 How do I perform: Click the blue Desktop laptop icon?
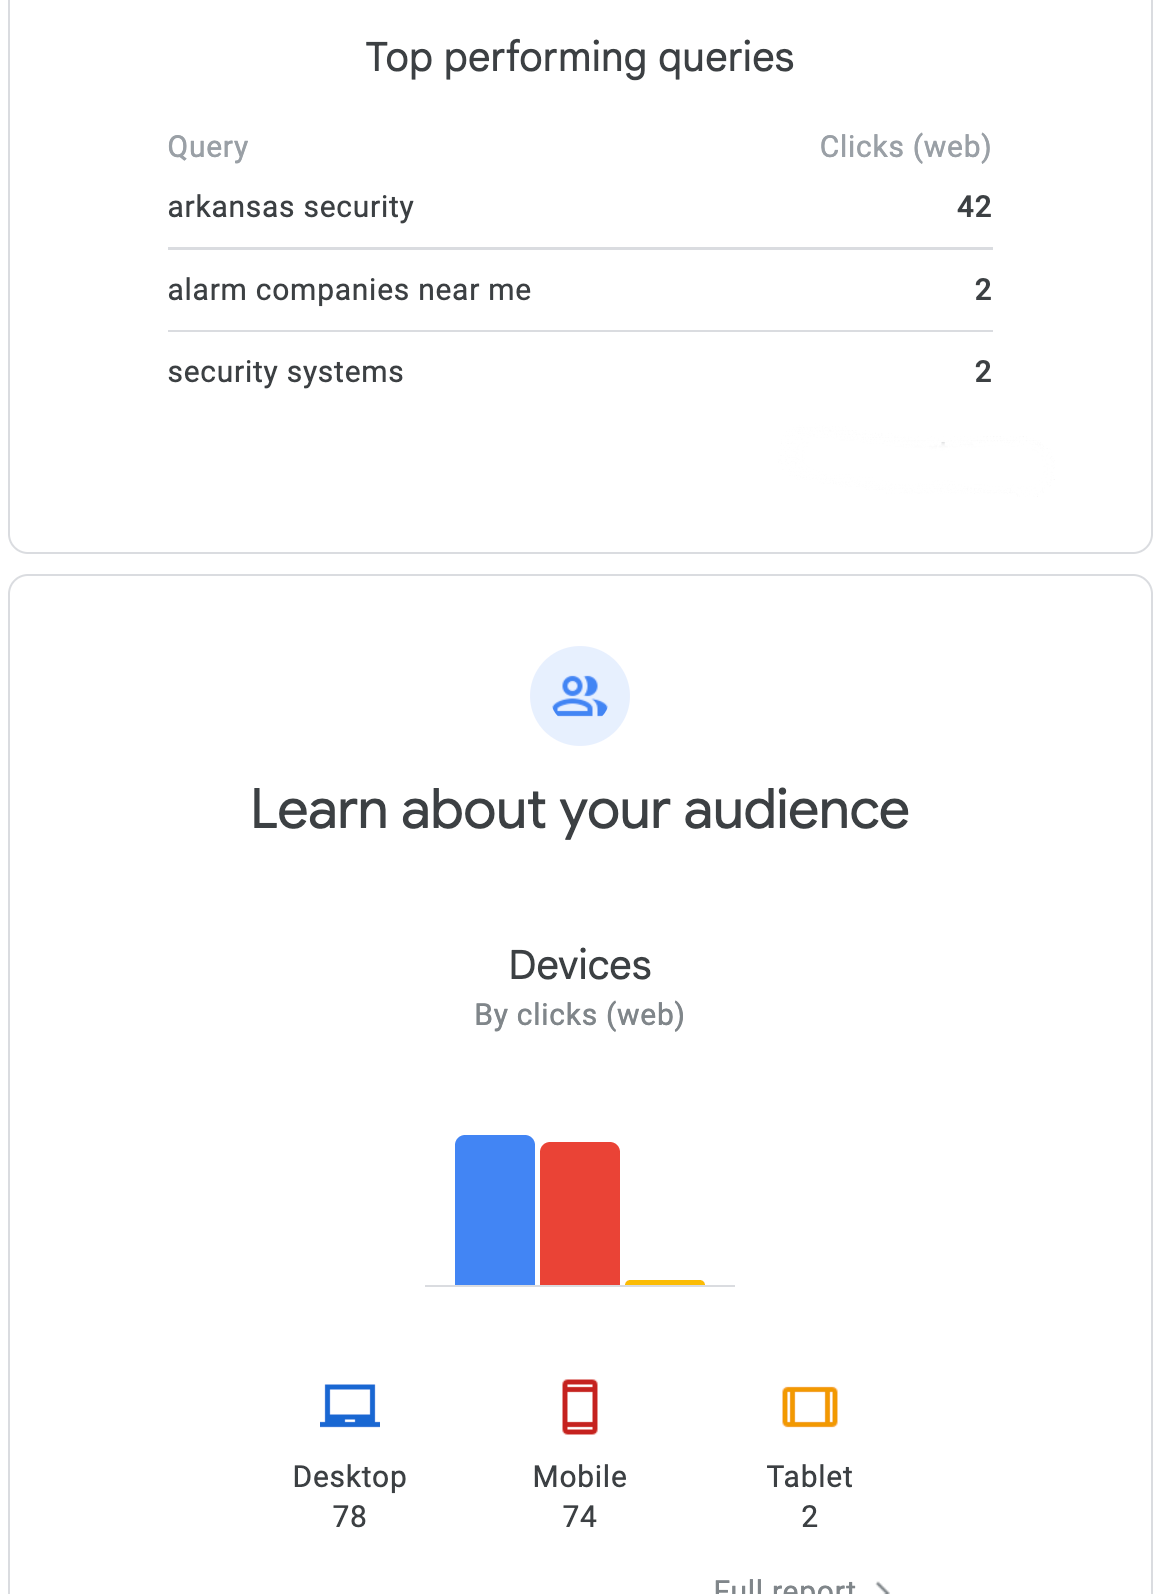(x=350, y=1405)
